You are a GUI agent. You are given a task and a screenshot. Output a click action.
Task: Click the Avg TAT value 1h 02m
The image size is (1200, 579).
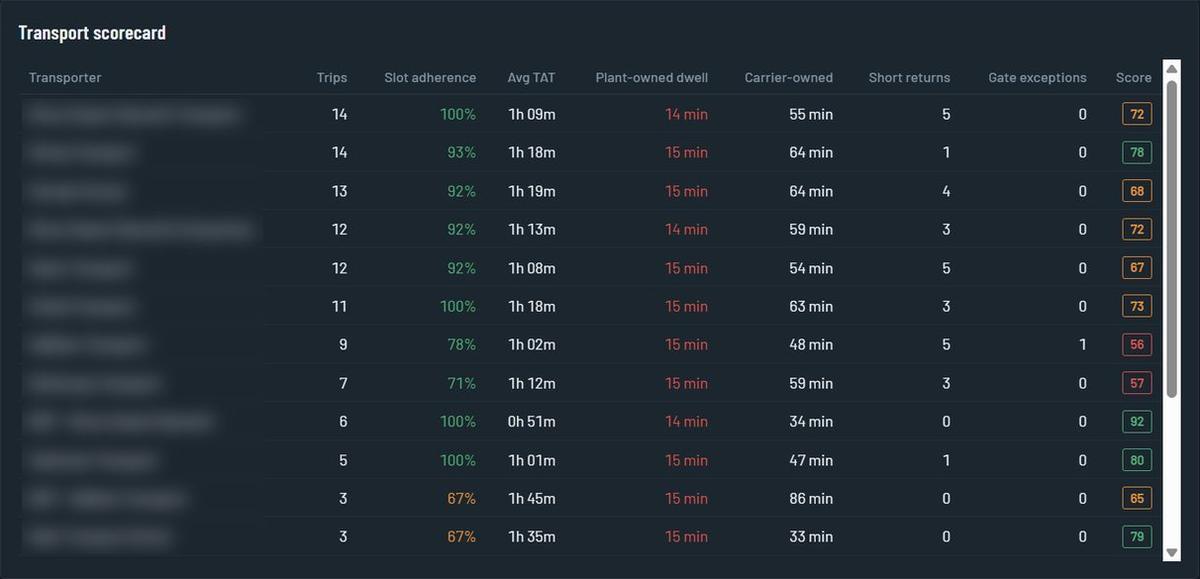click(531, 345)
